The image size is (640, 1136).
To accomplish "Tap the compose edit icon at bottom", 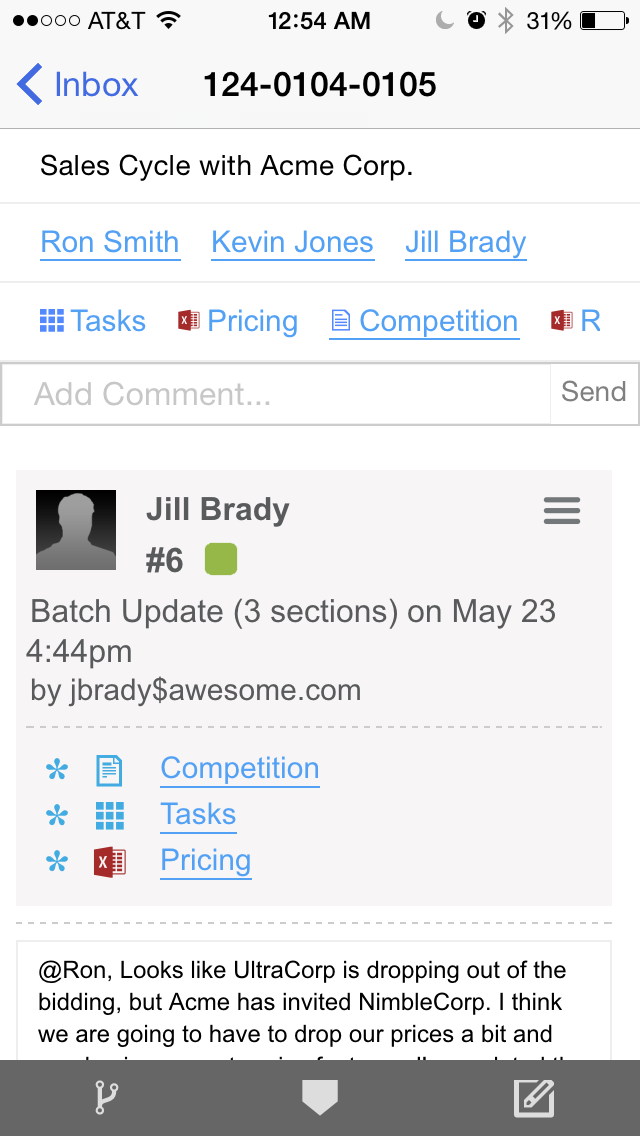I will pyautogui.click(x=533, y=1098).
